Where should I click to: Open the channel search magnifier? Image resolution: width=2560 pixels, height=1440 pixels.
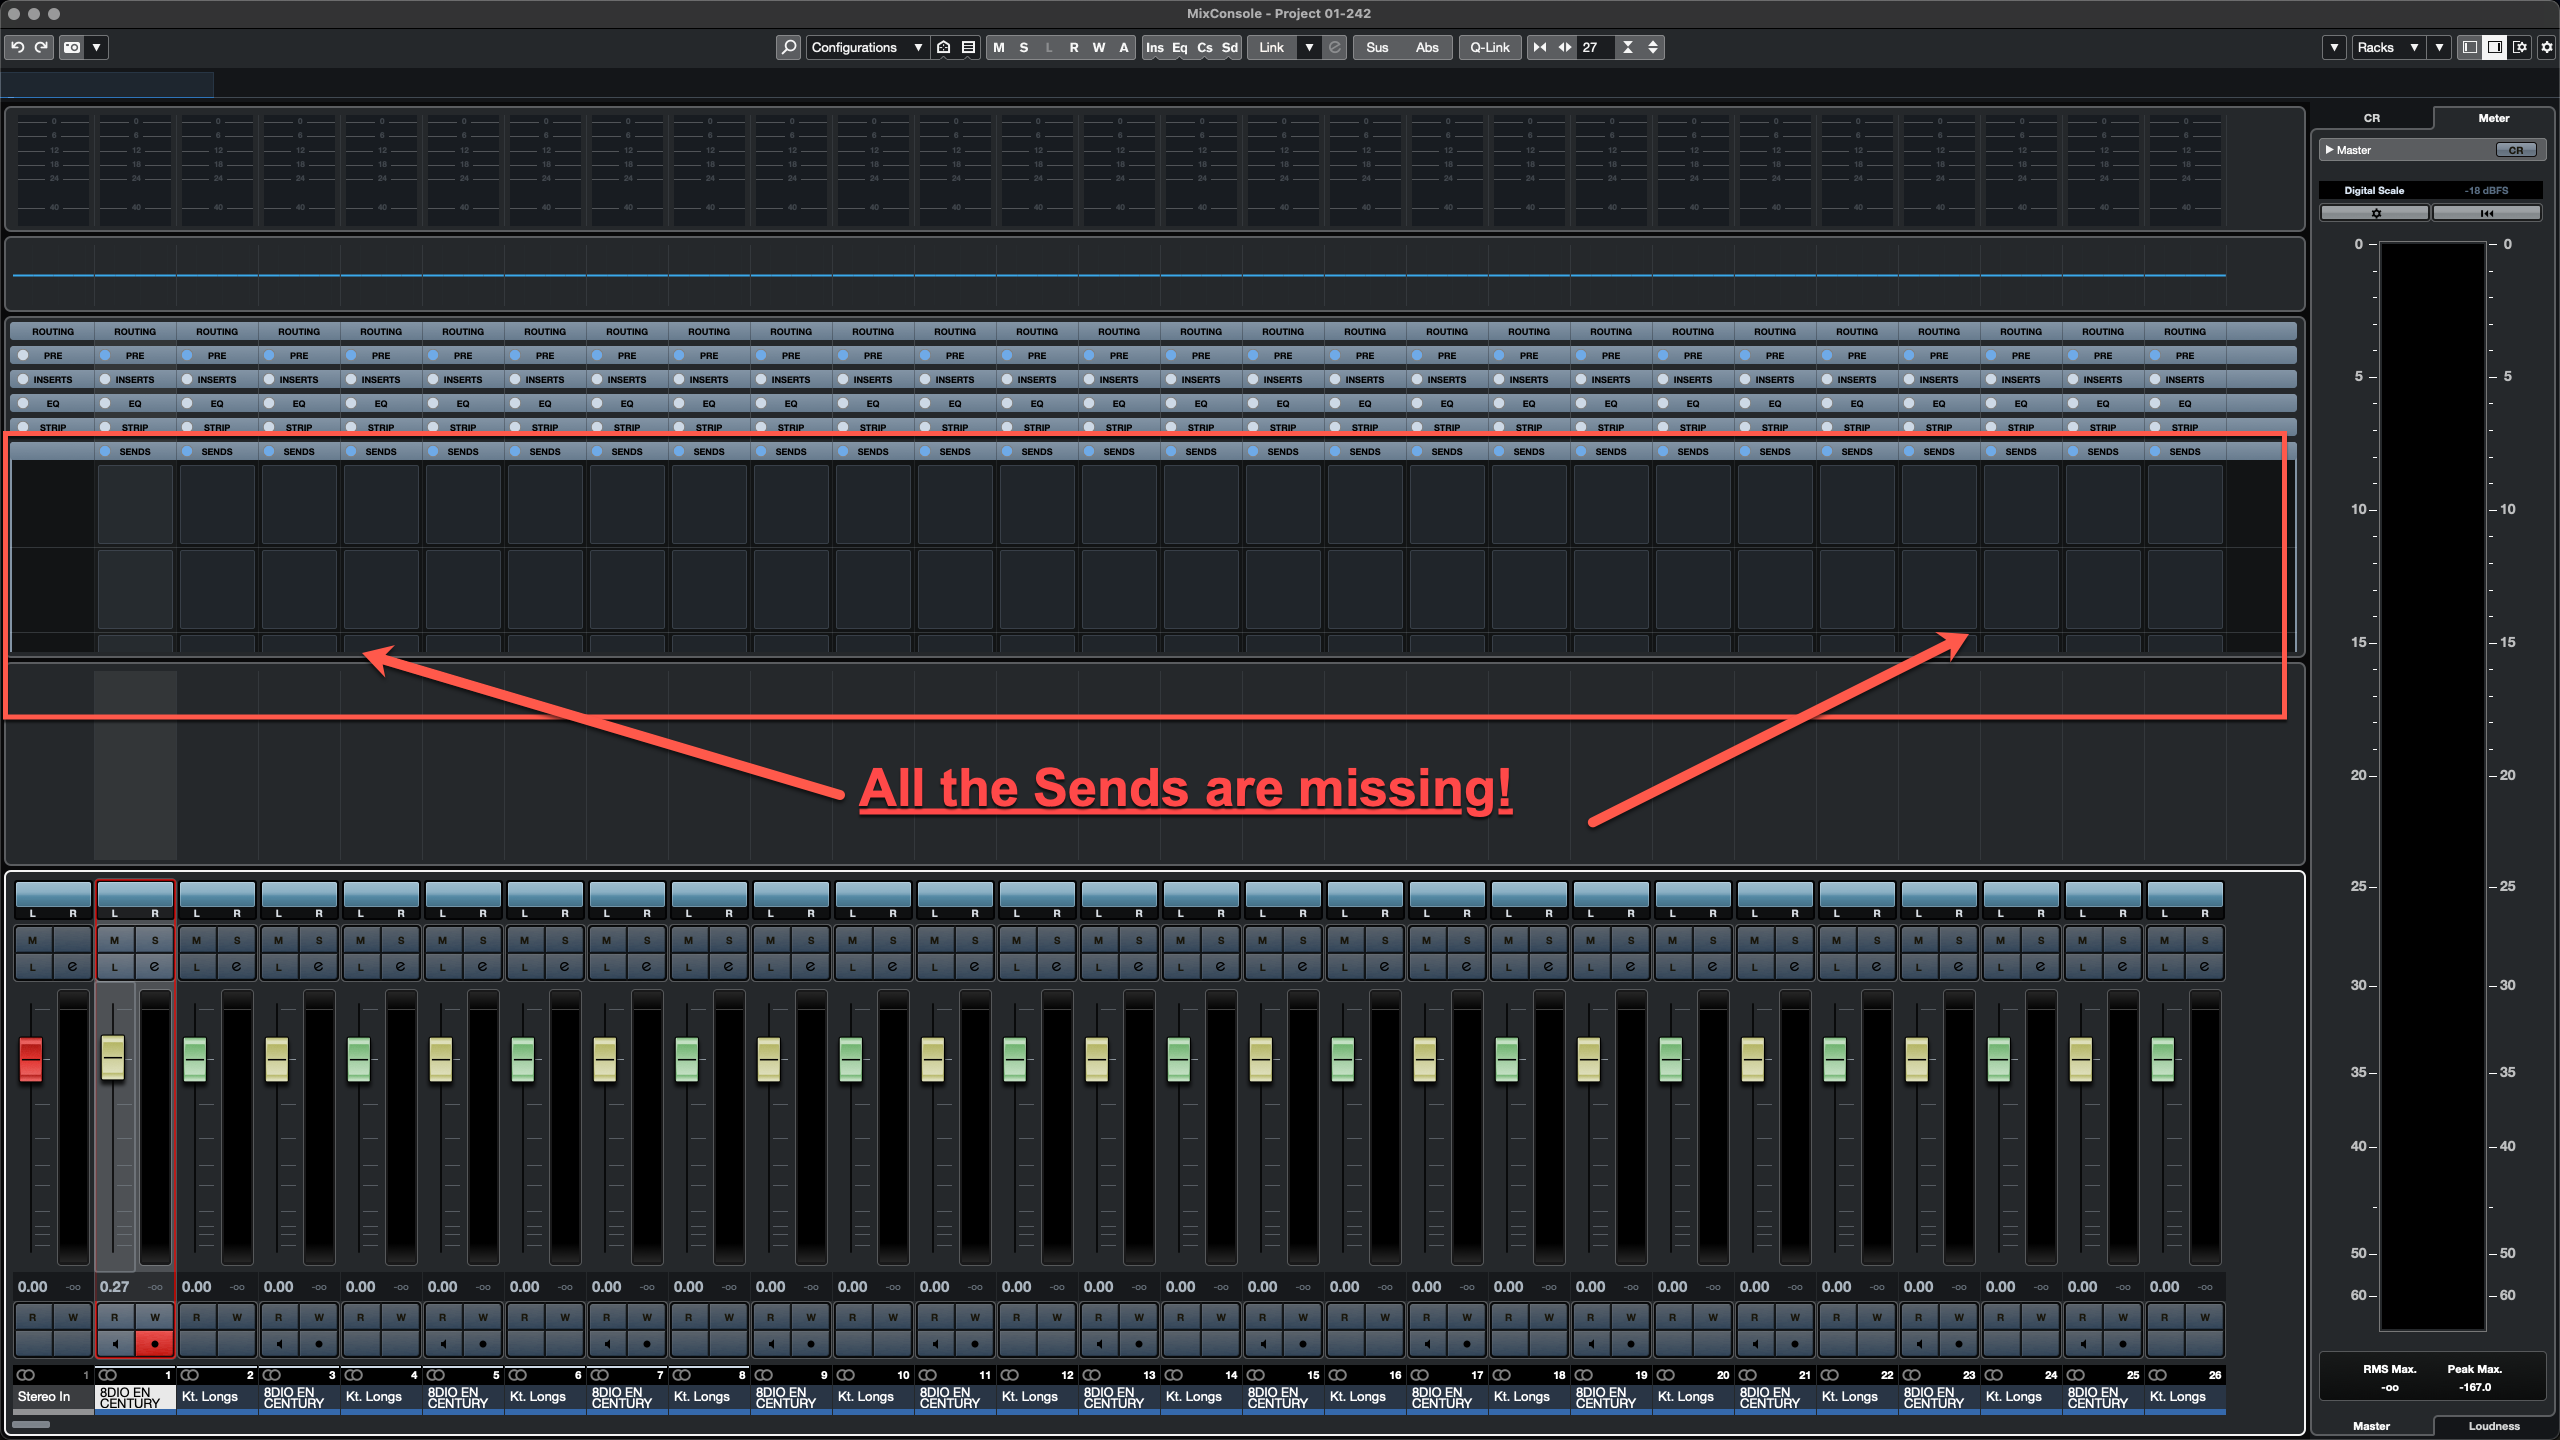(789, 47)
